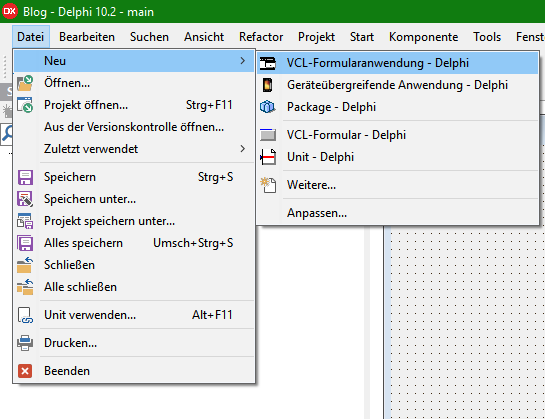545x419 pixels.
Task: Select Alles speichern entry
Action: tap(134, 243)
